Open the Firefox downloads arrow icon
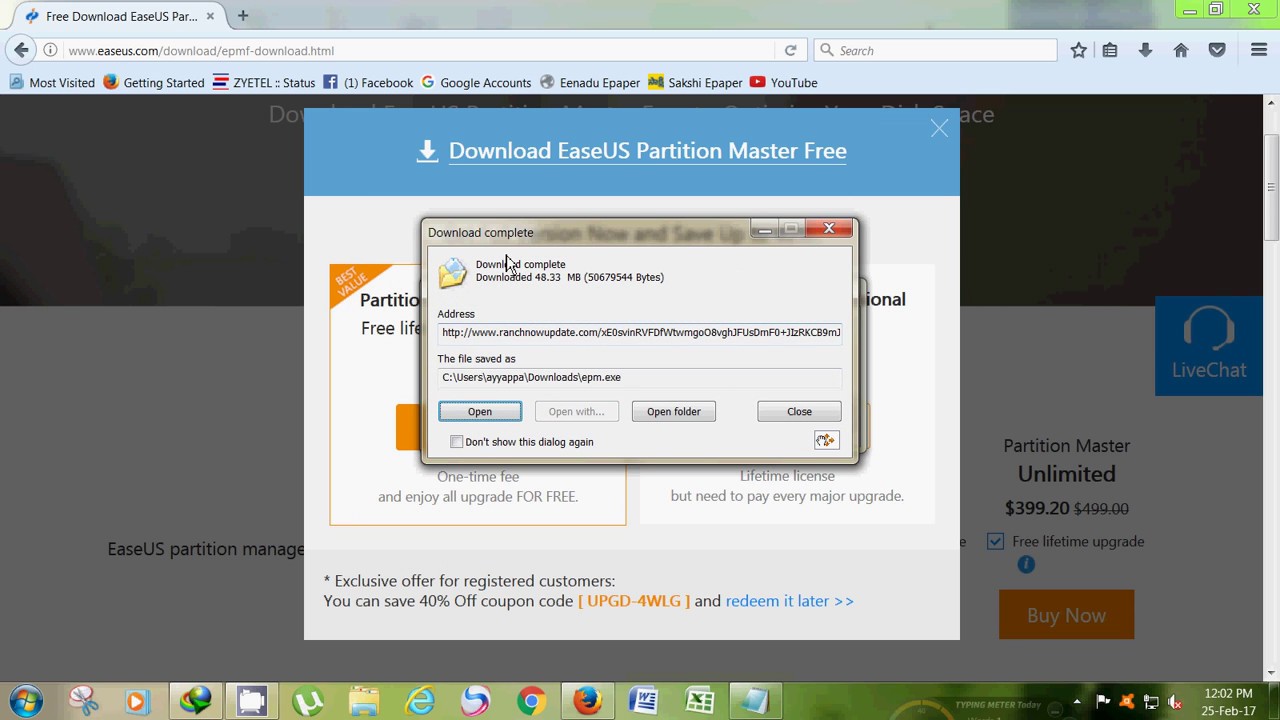 tap(1145, 50)
